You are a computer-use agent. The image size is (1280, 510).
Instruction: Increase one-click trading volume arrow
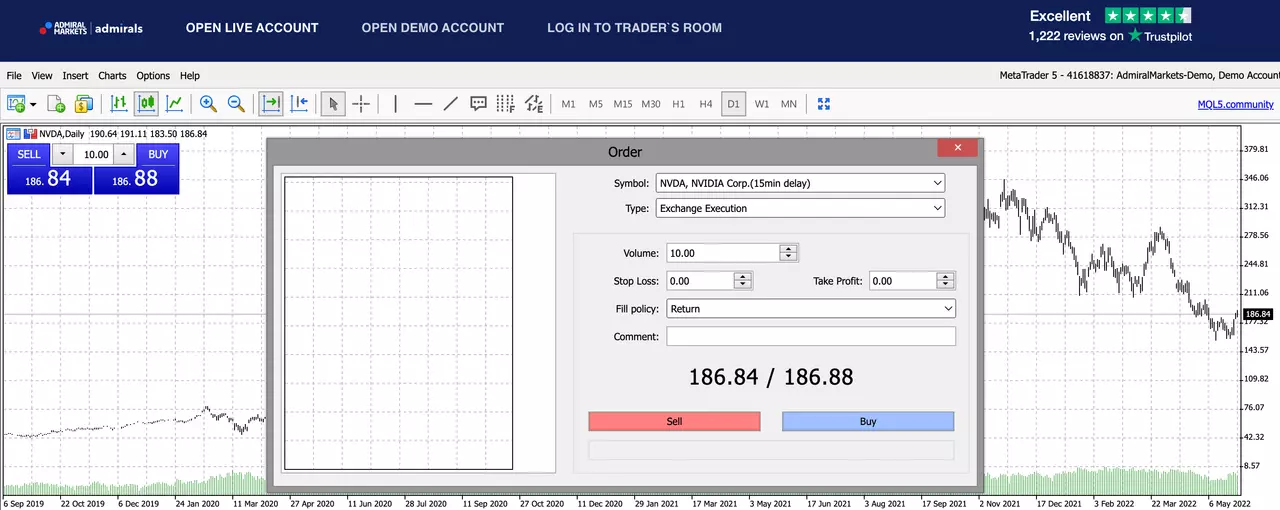pyautogui.click(x=124, y=154)
